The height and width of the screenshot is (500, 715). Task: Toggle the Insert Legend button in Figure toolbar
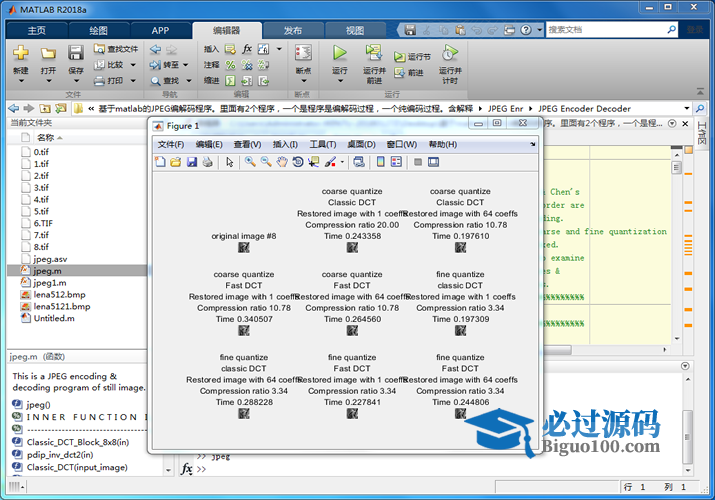(x=396, y=162)
